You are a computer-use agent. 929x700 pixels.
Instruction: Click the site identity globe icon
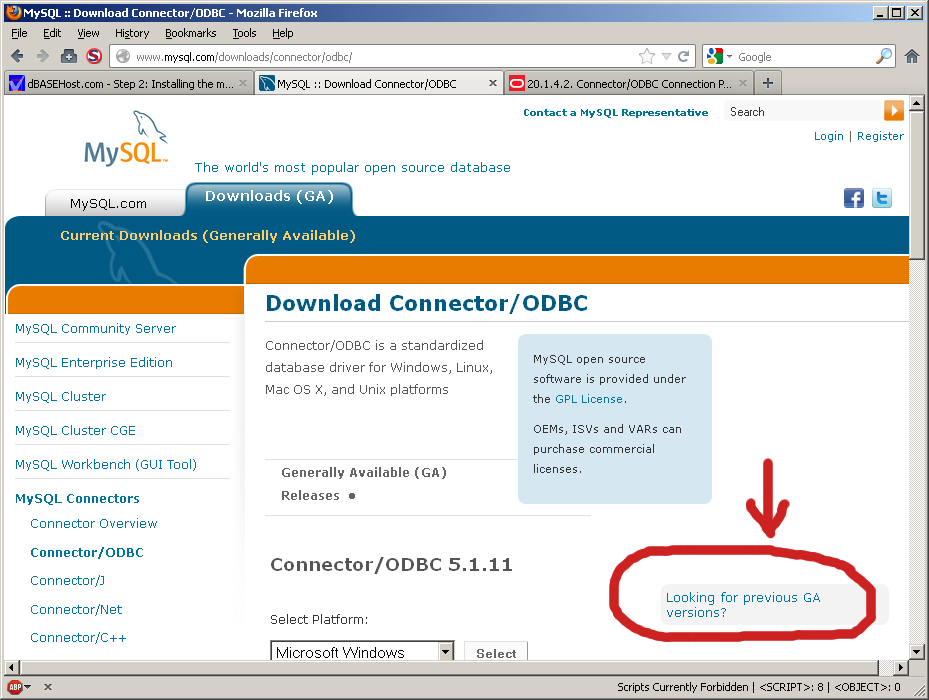tap(123, 56)
